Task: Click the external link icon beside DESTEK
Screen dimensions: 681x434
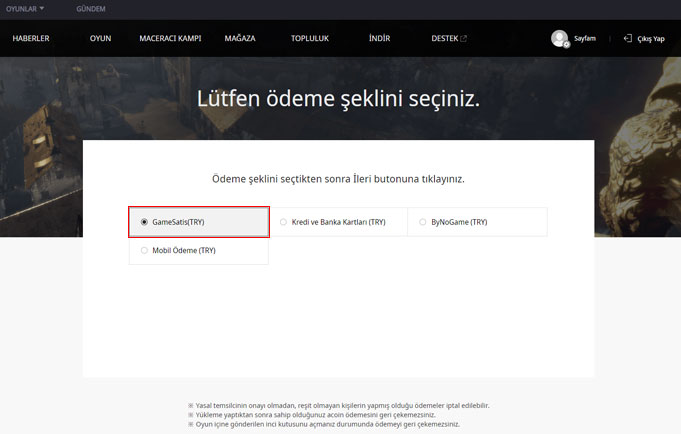Action: click(463, 39)
